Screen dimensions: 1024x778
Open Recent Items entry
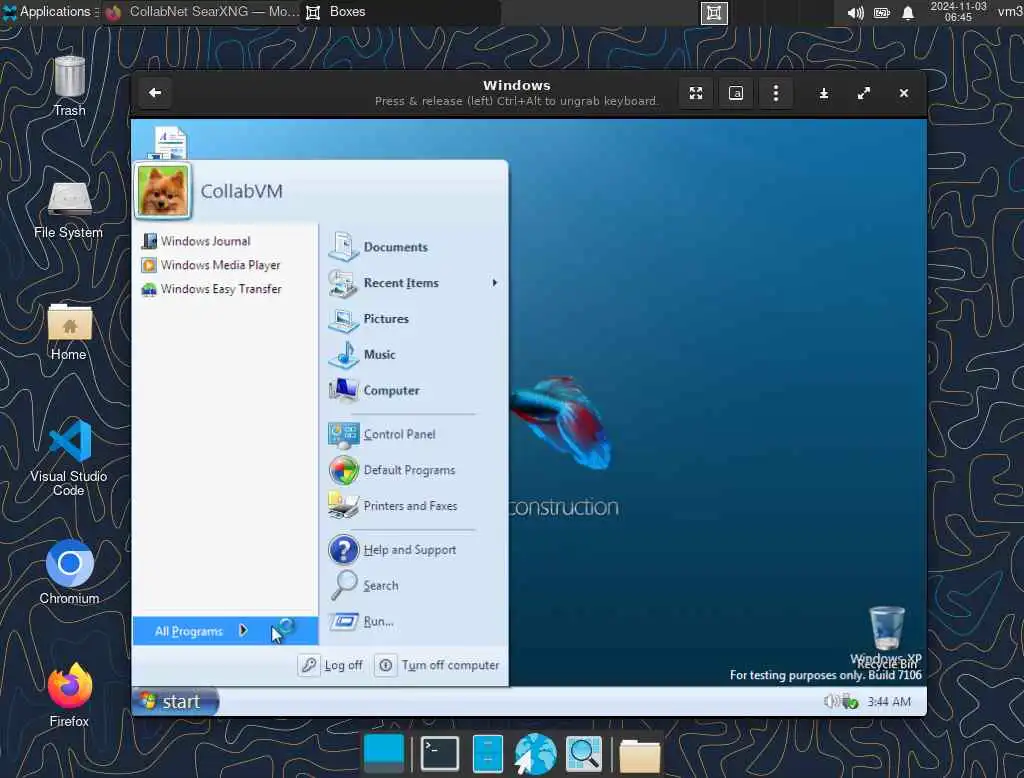coord(383,283)
